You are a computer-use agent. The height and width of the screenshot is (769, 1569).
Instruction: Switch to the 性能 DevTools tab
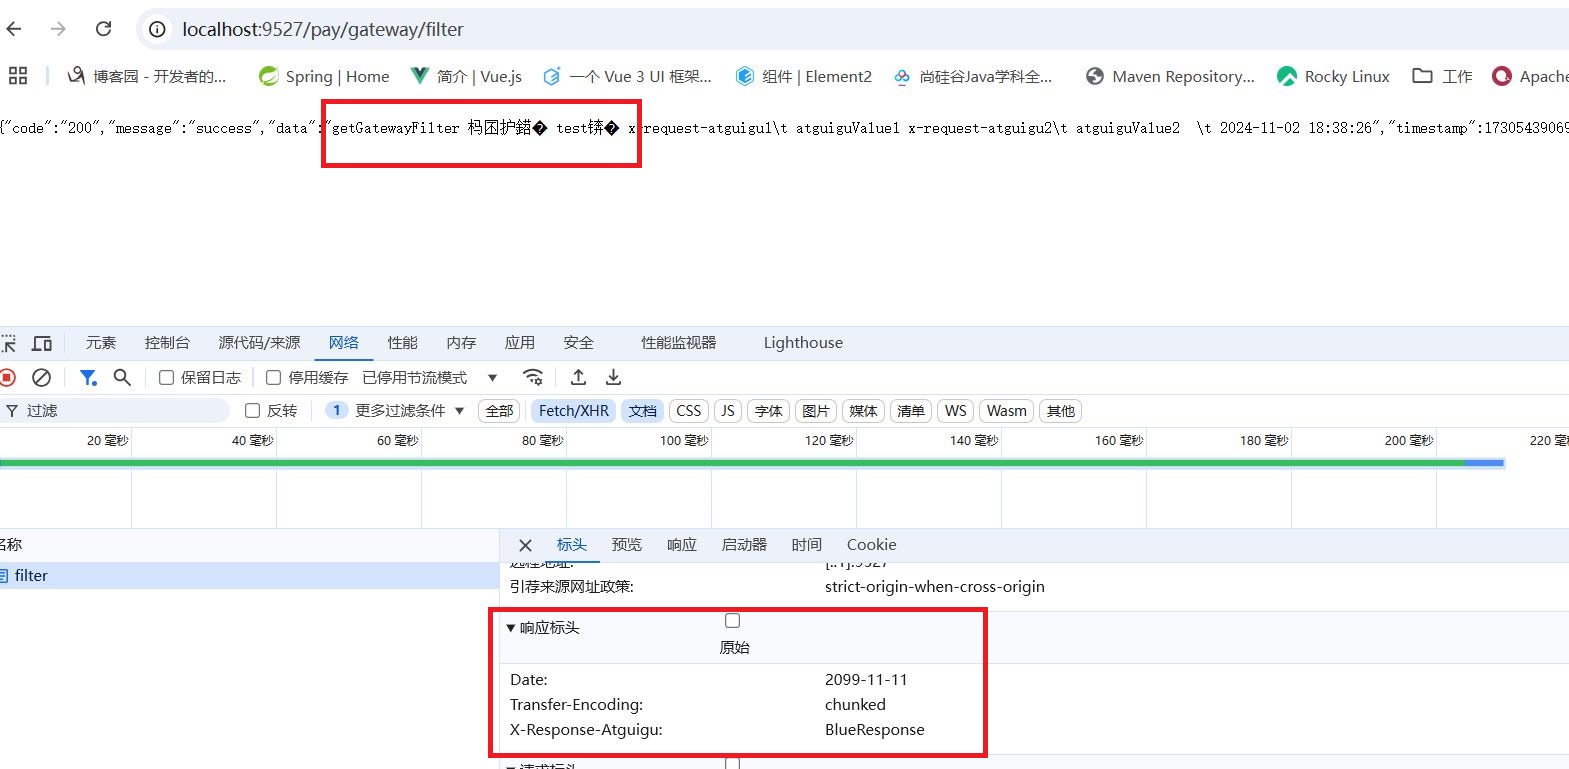click(403, 343)
